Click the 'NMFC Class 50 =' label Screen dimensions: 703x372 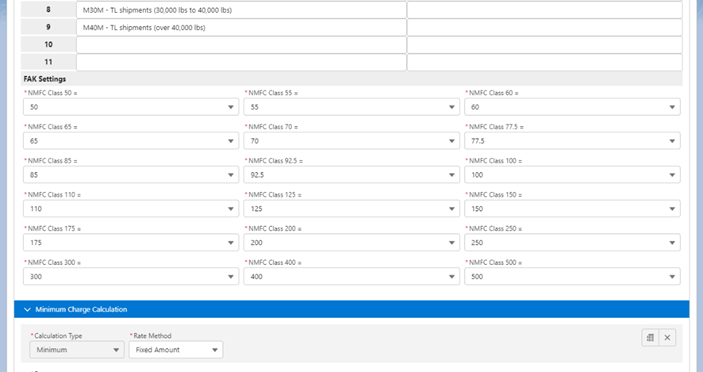52,93
